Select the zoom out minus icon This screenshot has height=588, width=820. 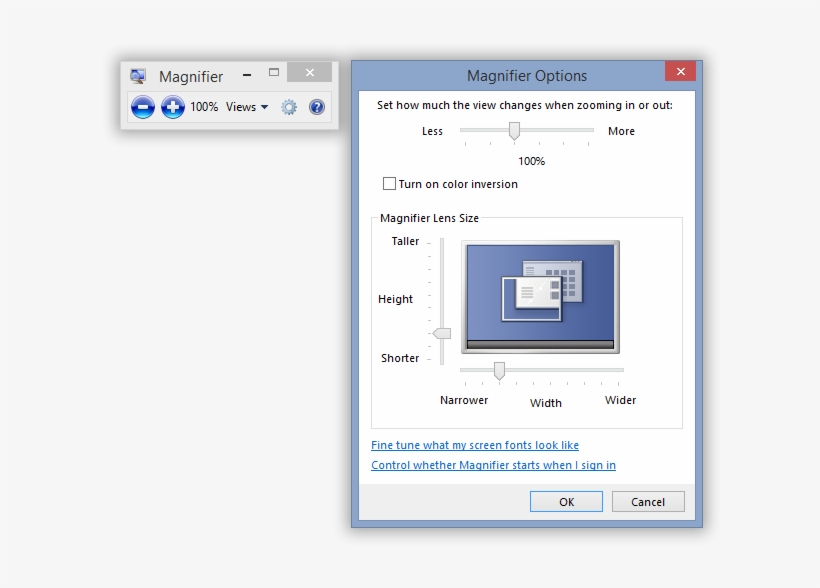(142, 107)
